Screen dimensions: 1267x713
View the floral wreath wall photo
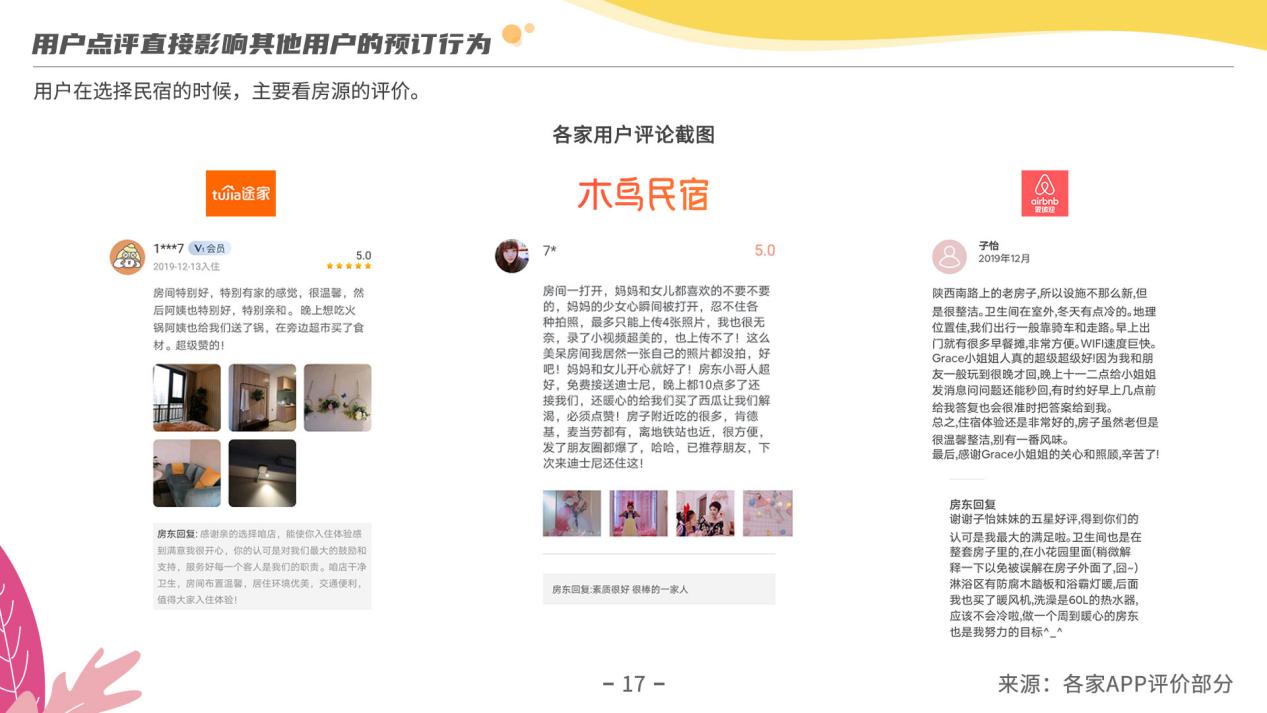pos(337,397)
